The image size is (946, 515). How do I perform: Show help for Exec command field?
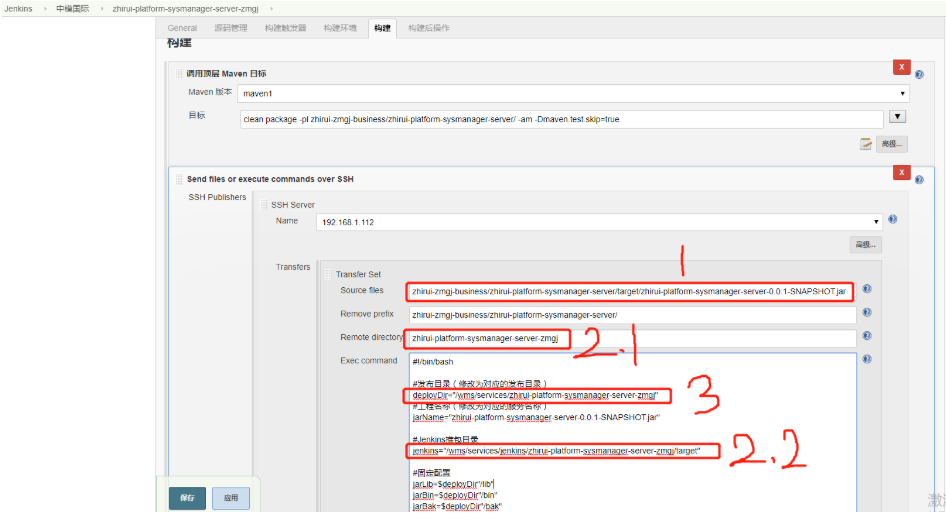coord(867,359)
